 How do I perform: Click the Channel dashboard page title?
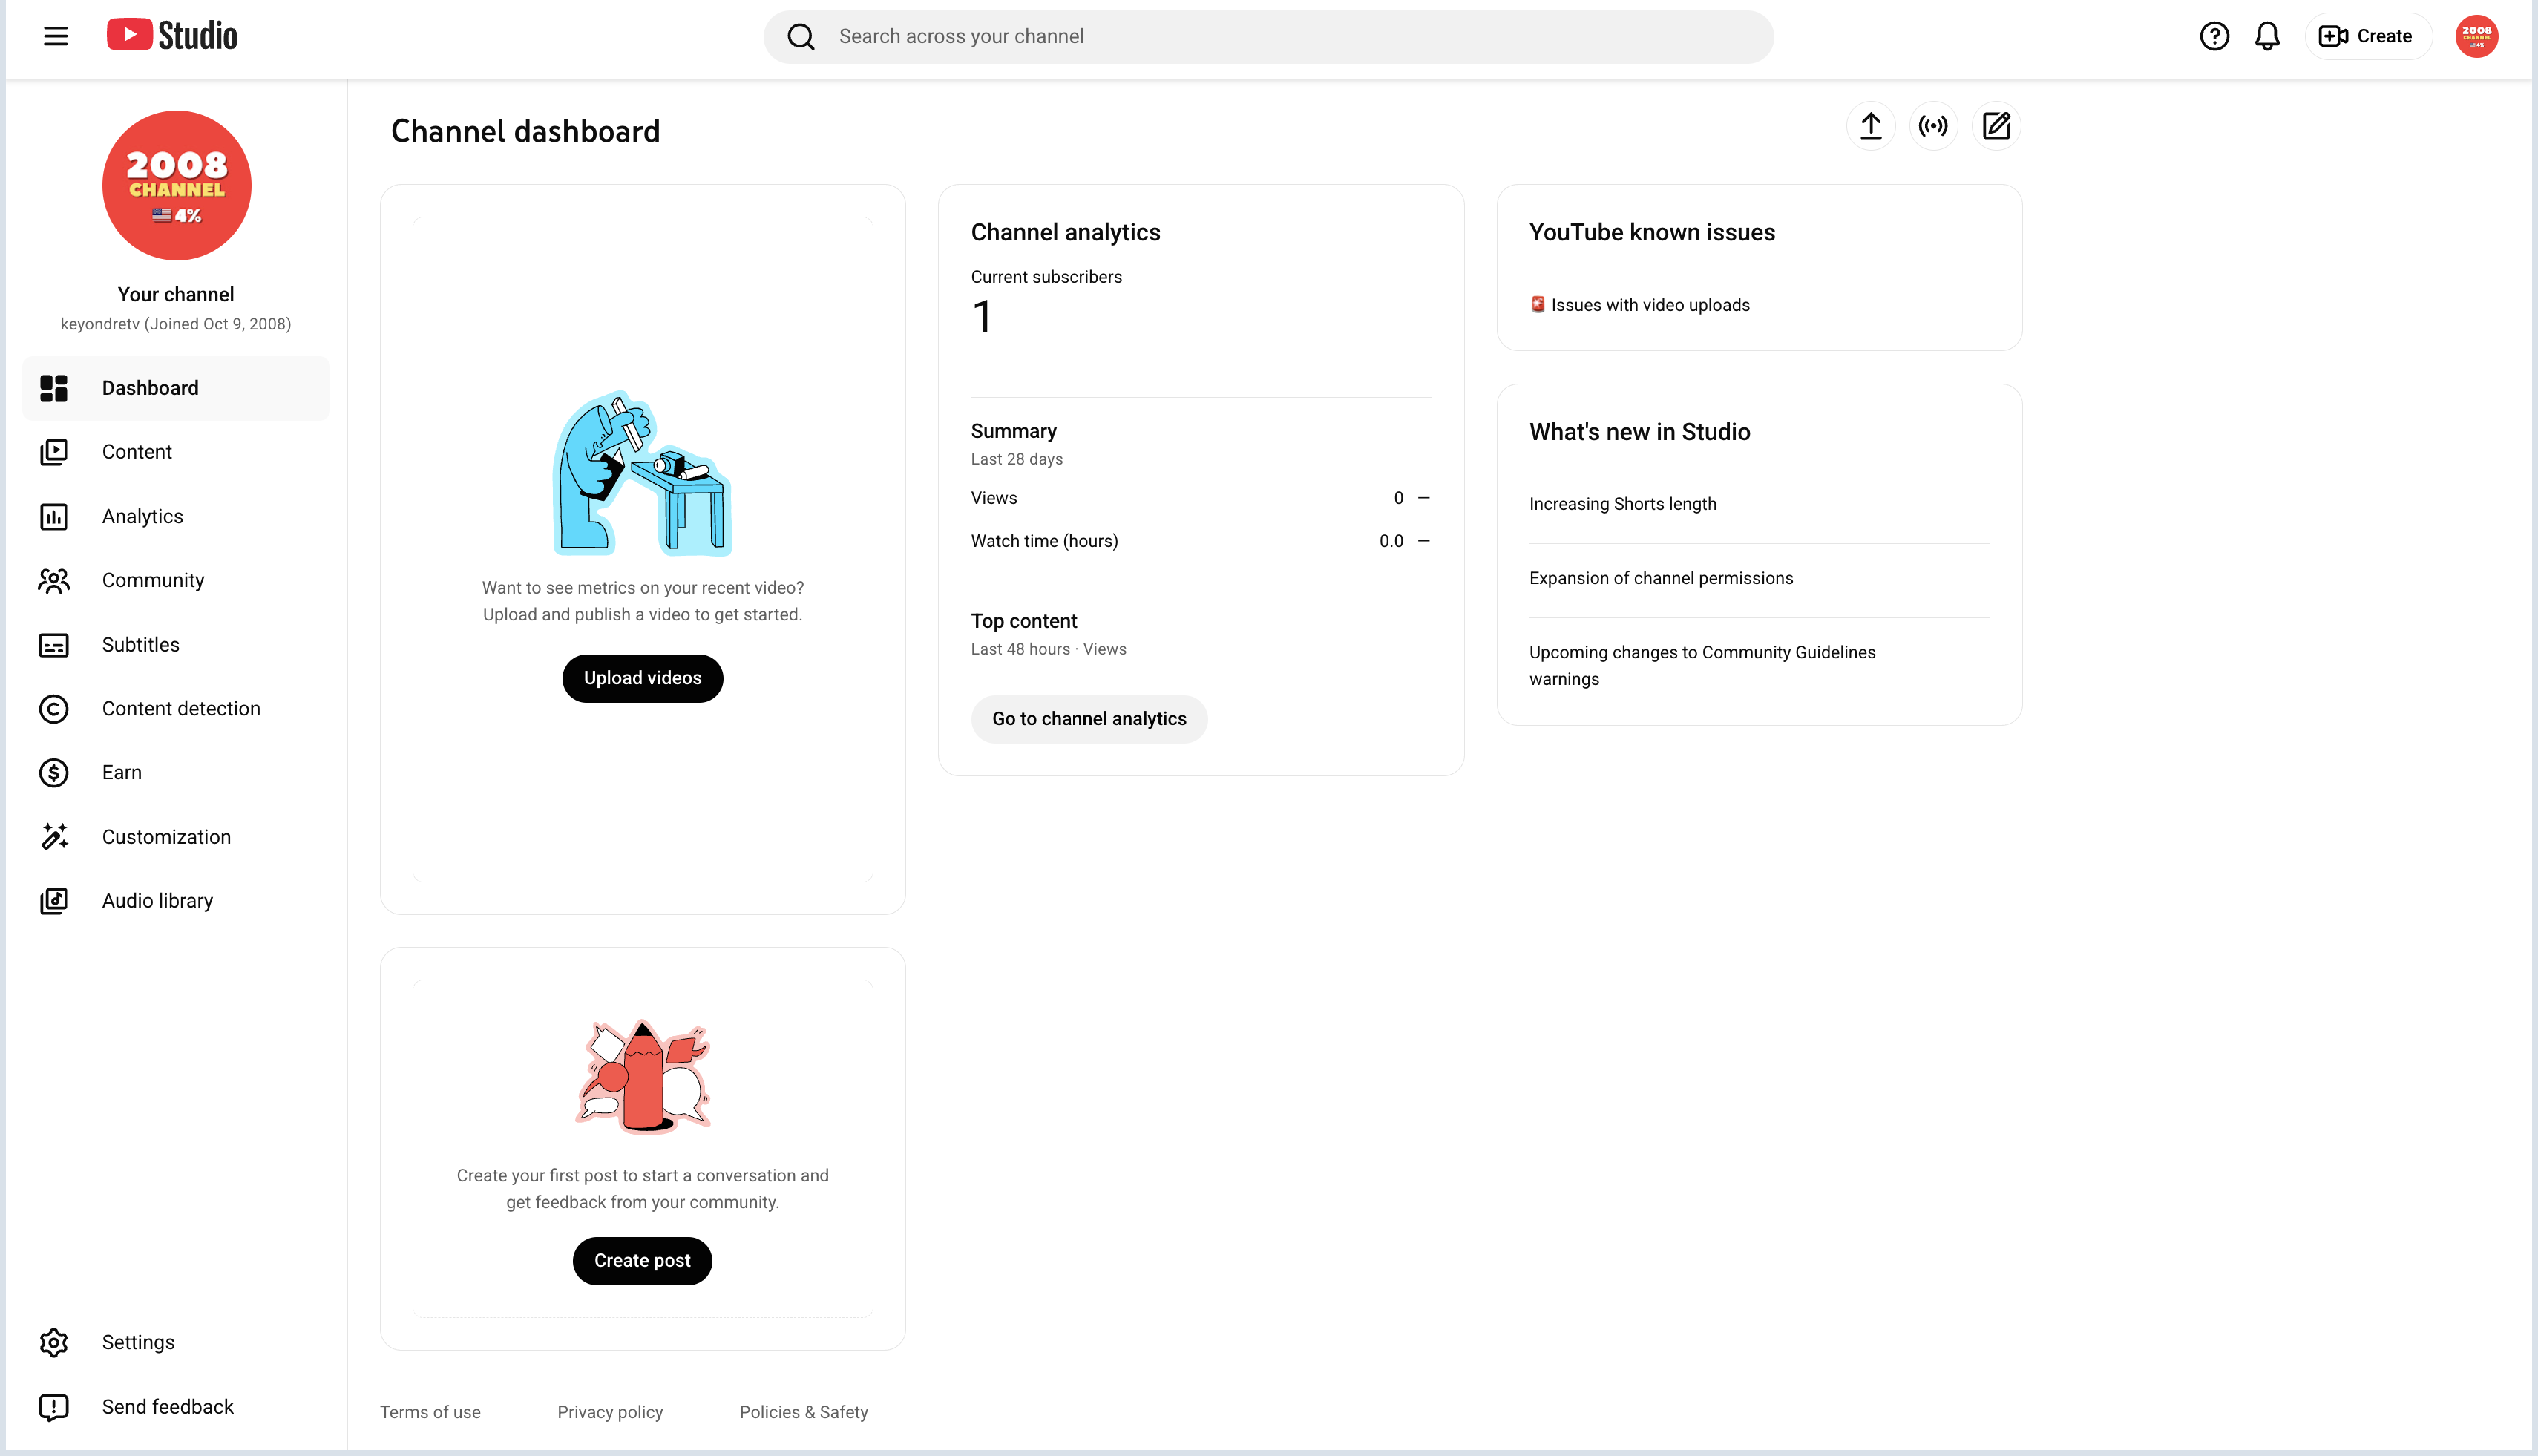(525, 131)
